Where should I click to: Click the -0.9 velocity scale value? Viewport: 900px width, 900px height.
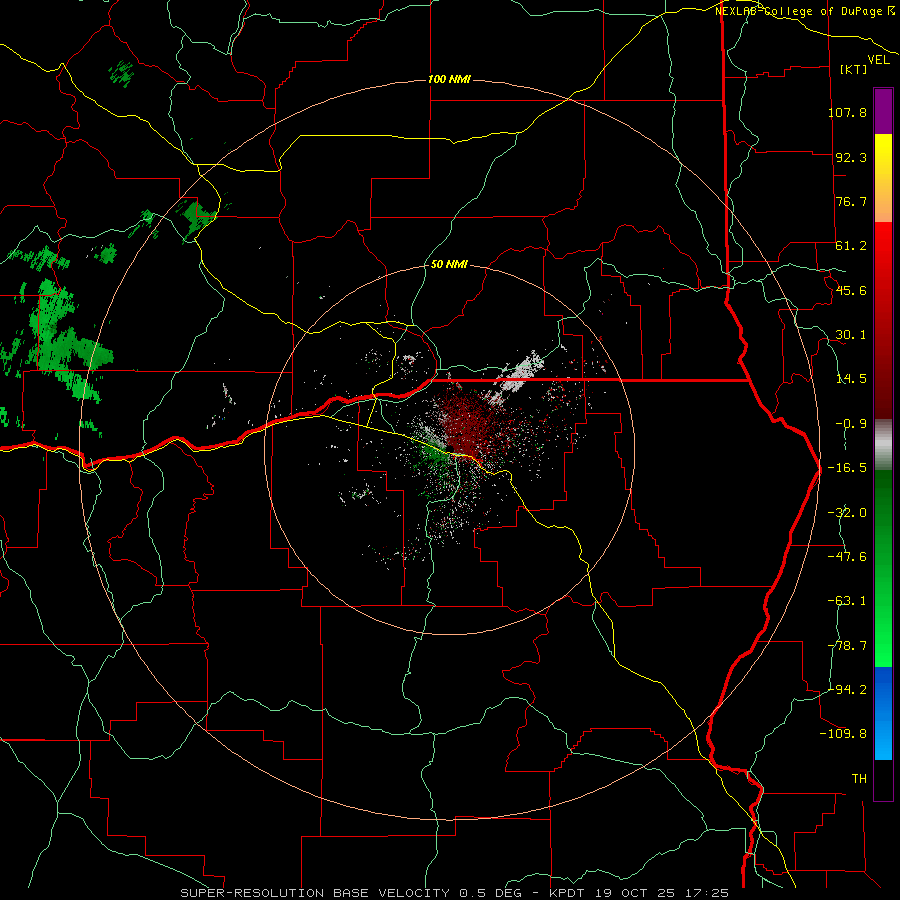point(851,424)
